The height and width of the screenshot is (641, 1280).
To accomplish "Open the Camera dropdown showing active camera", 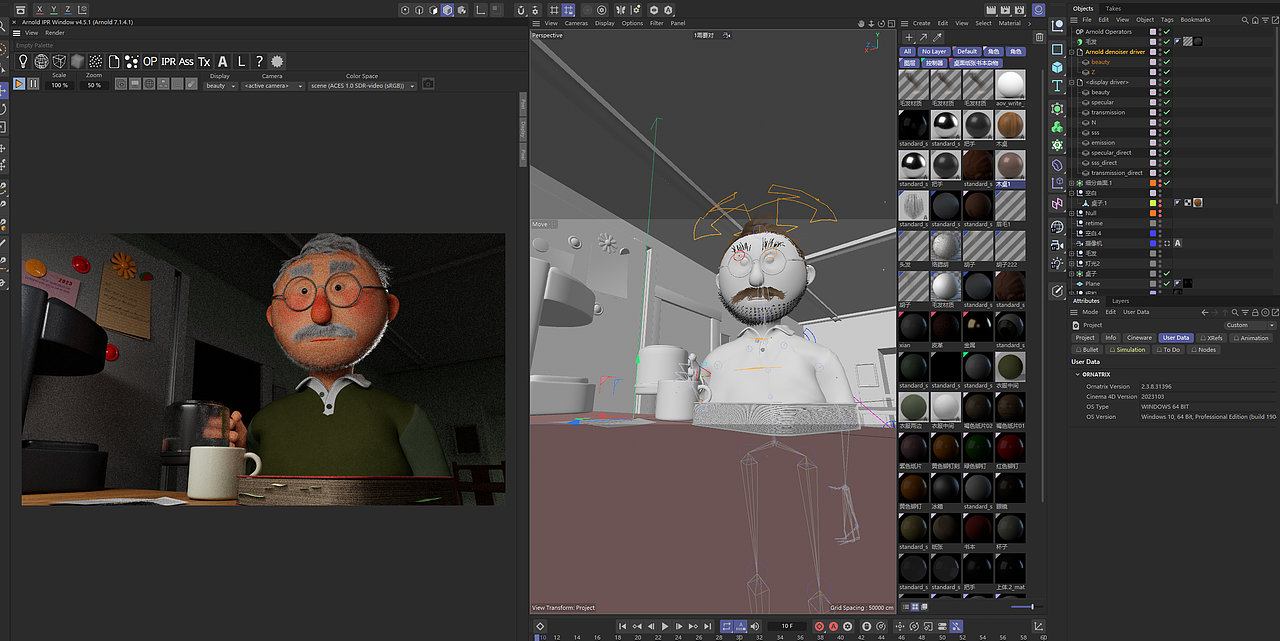I will (273, 86).
